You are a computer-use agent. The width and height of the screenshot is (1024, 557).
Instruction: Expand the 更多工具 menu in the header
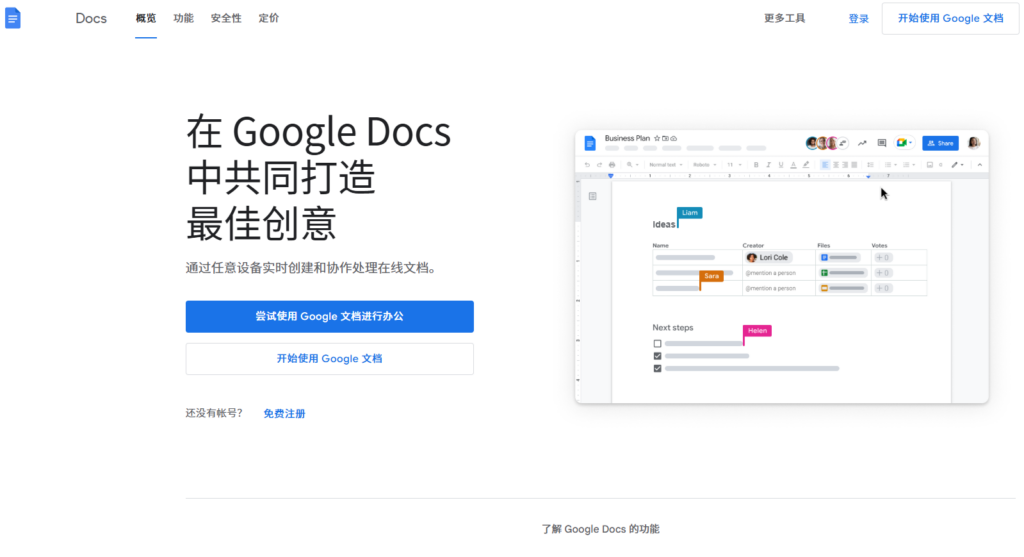[x=784, y=18]
